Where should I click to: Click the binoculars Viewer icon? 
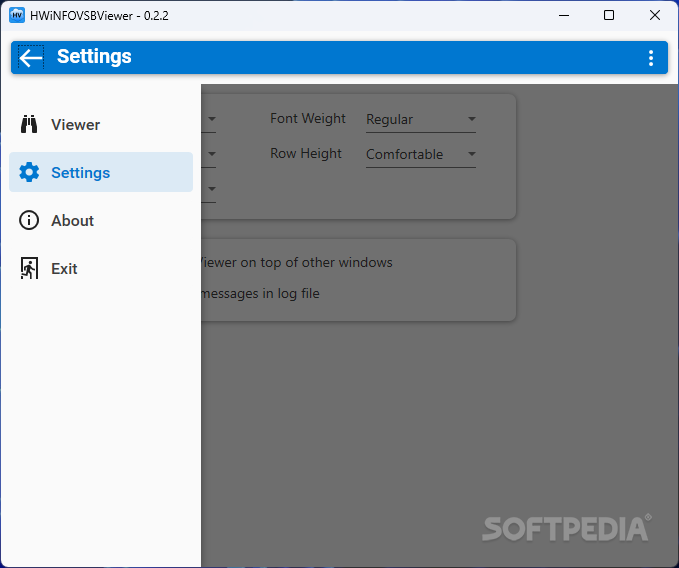29,124
